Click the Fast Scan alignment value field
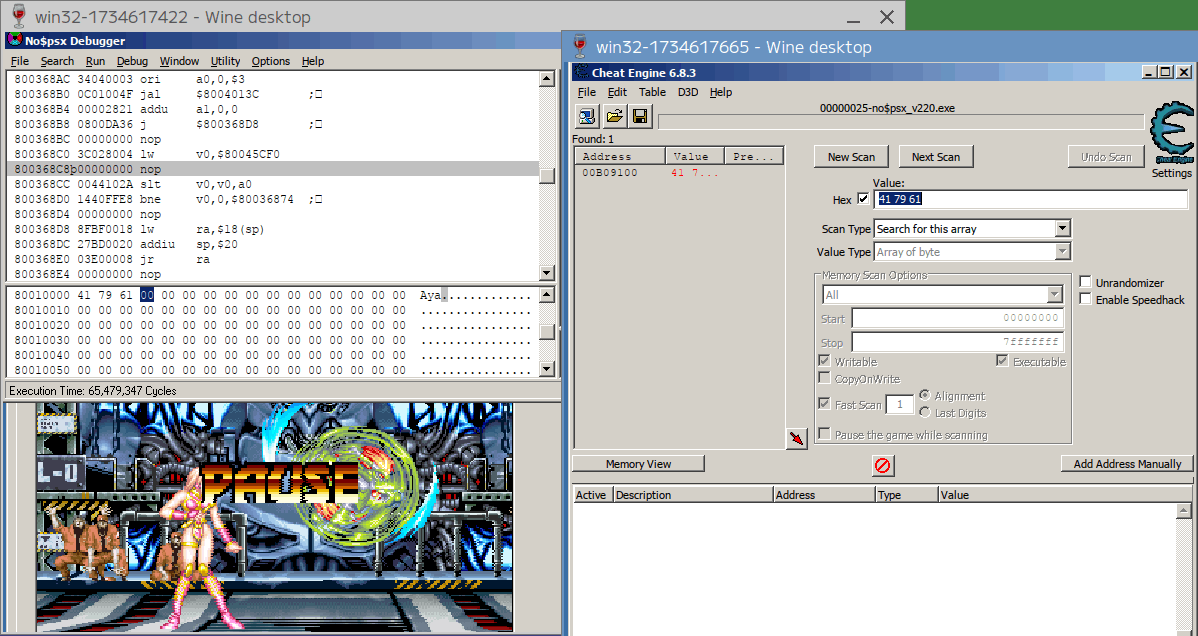 pos(899,404)
